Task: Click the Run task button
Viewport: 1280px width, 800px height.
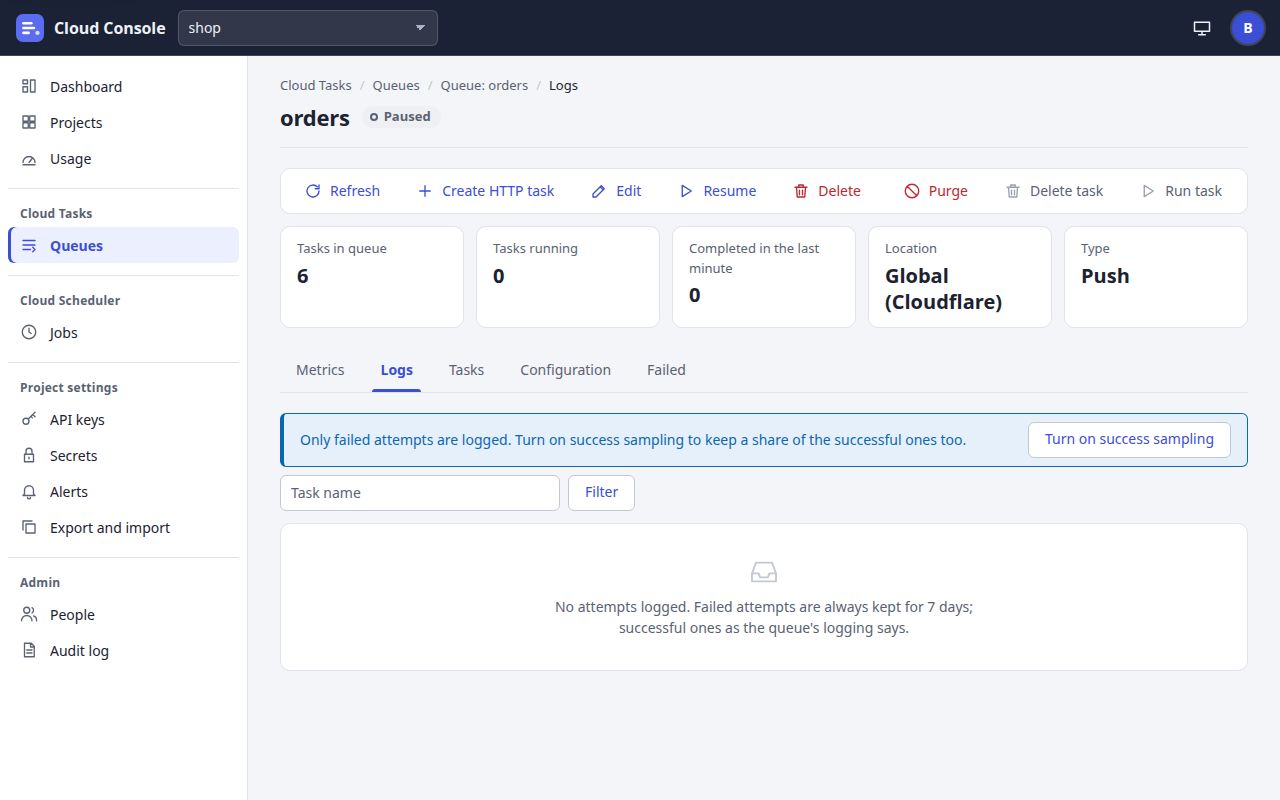Action: tap(1182, 191)
